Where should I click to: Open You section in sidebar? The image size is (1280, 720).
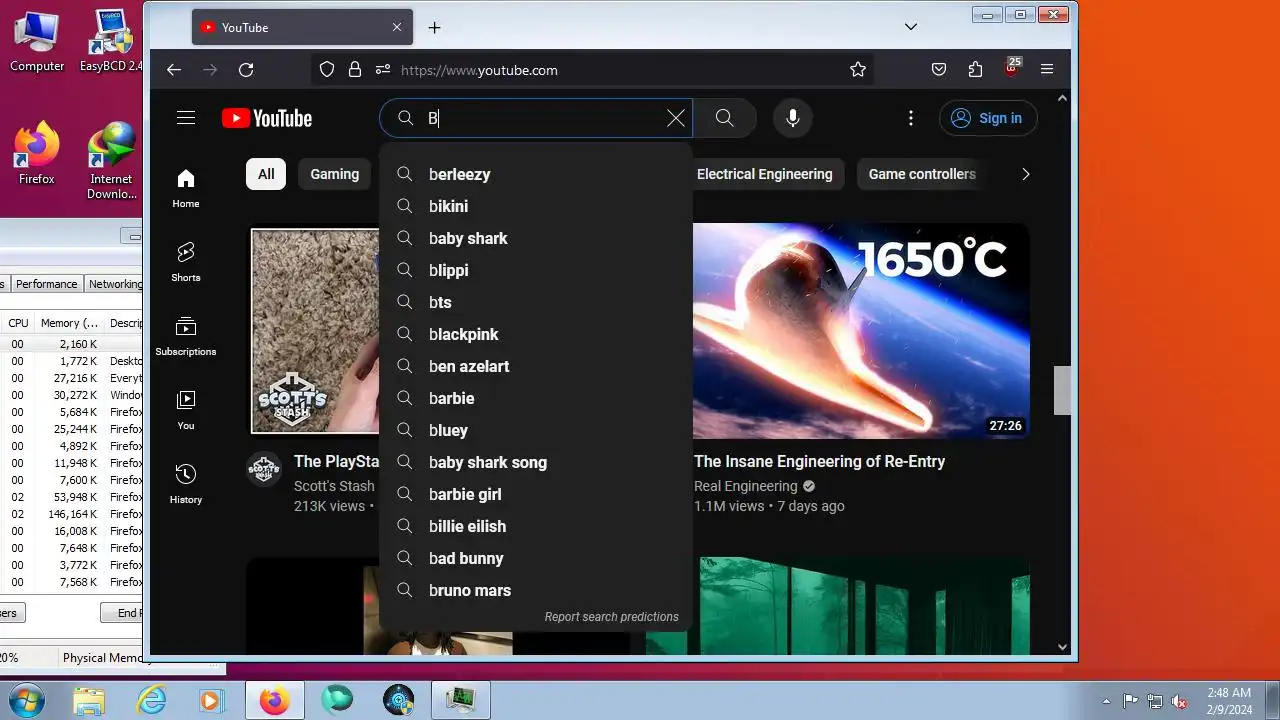click(186, 410)
